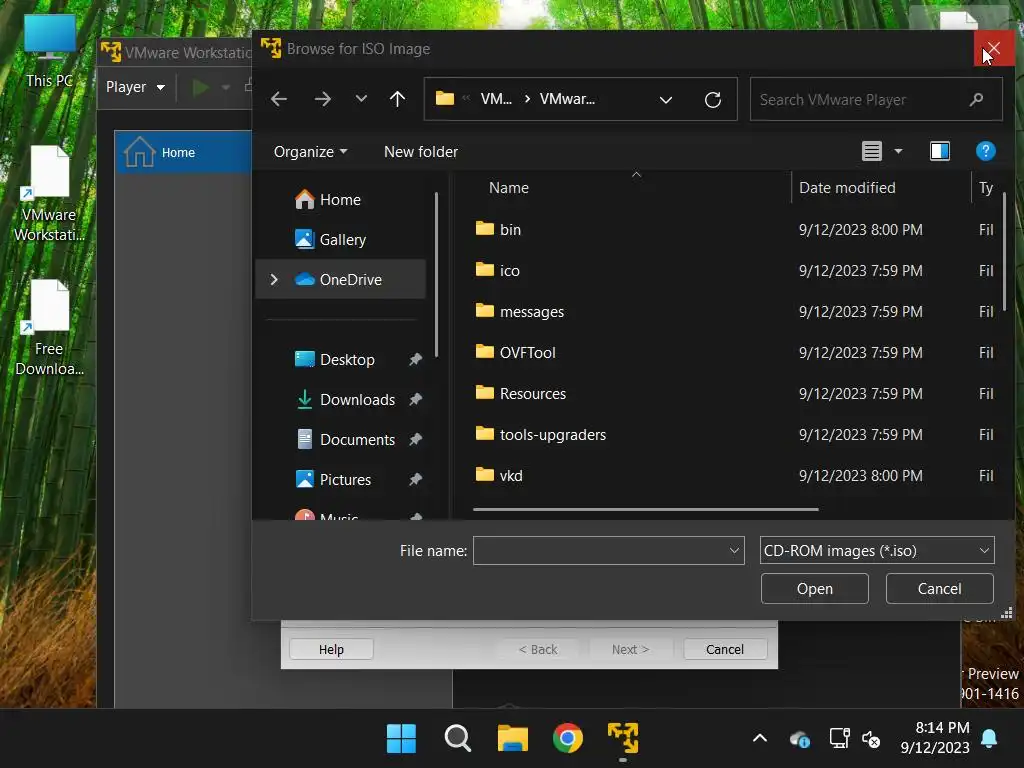Viewport: 1024px width, 768px height.
Task: Create a New folder
Action: pyautogui.click(x=421, y=152)
